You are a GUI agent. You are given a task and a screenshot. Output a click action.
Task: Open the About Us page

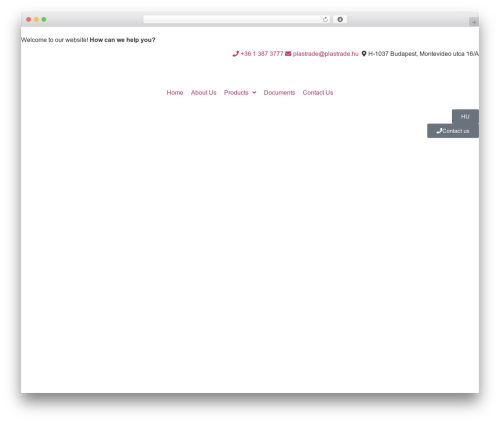click(204, 93)
